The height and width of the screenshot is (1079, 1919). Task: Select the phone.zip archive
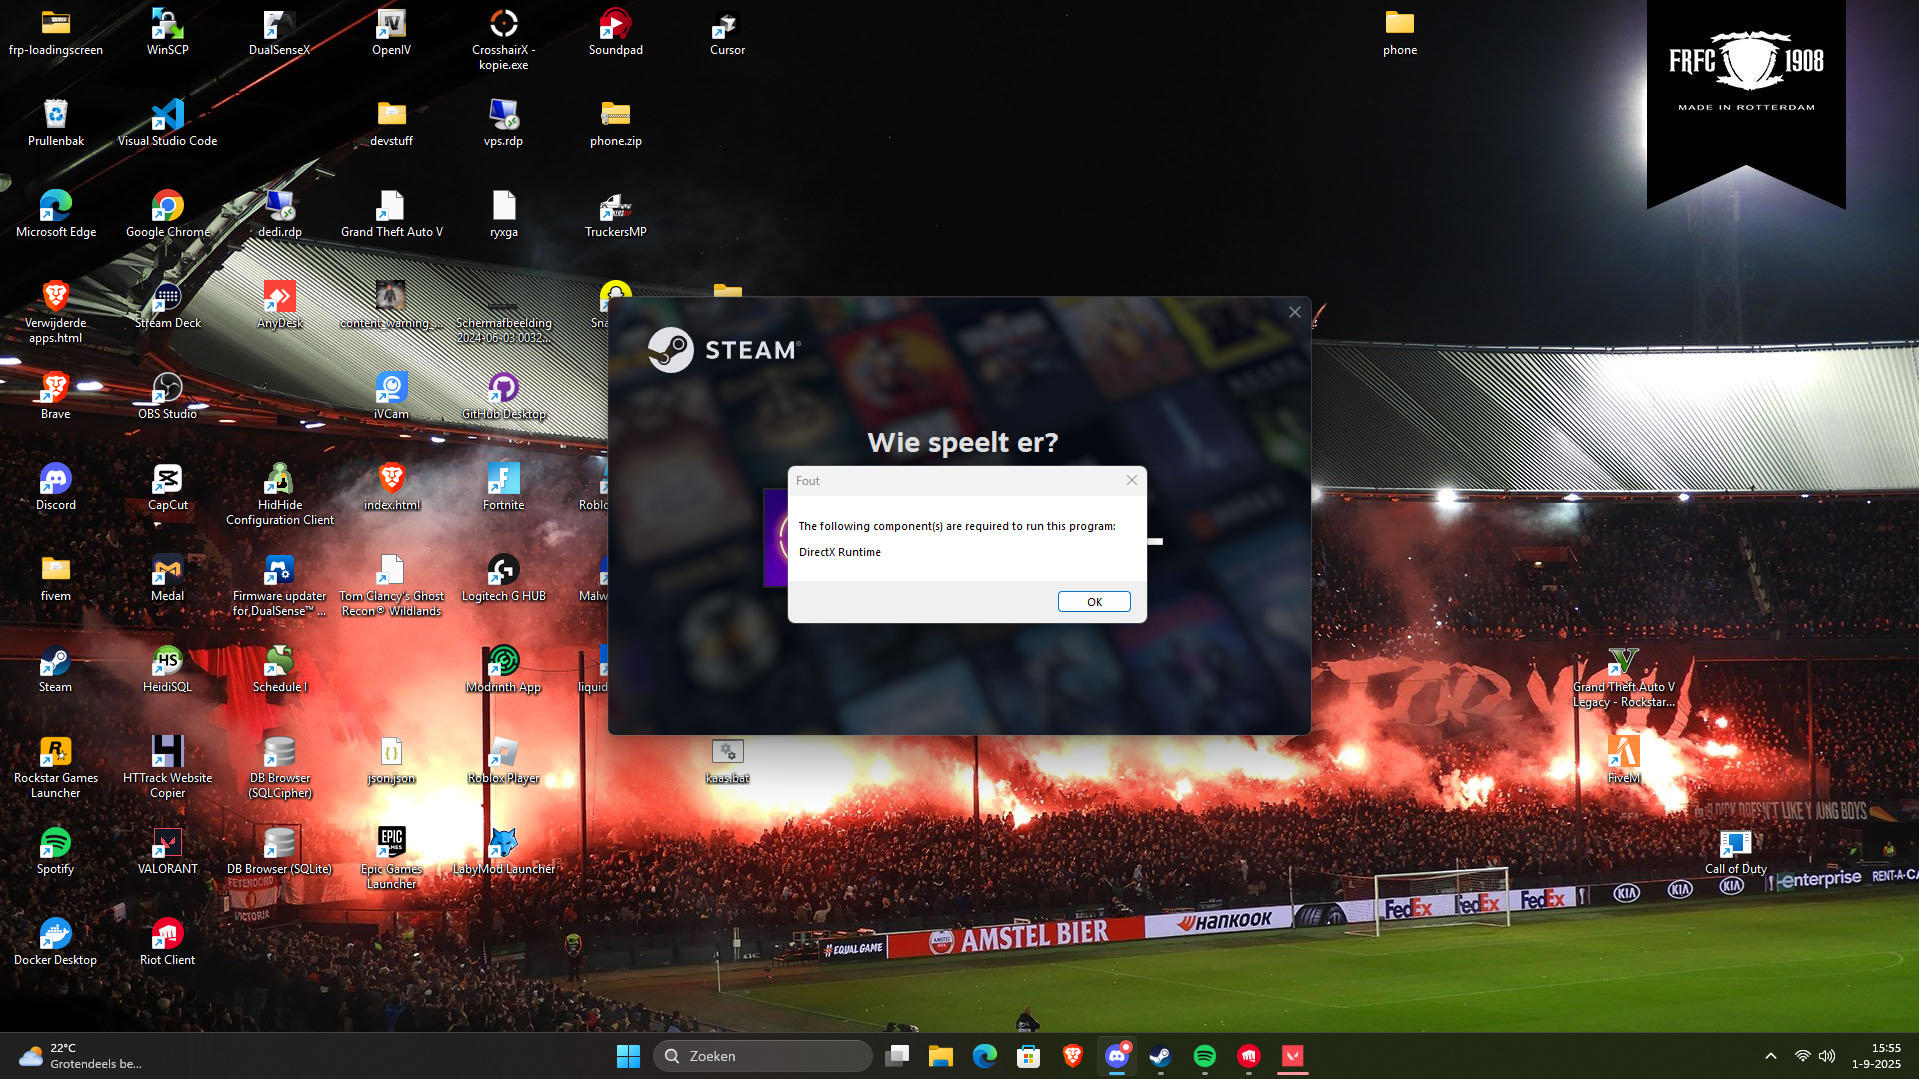[x=616, y=124]
